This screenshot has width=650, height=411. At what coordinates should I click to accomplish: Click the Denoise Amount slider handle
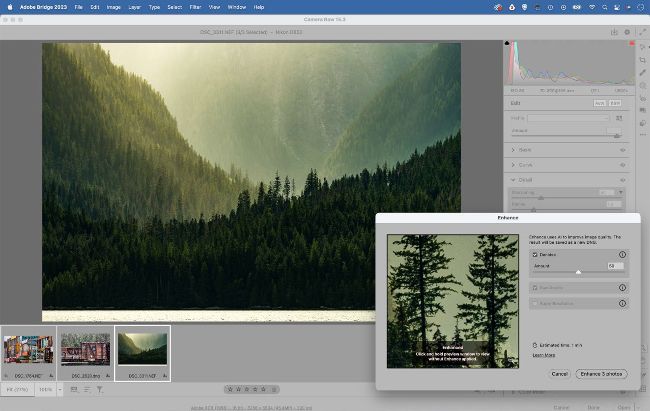577,271
